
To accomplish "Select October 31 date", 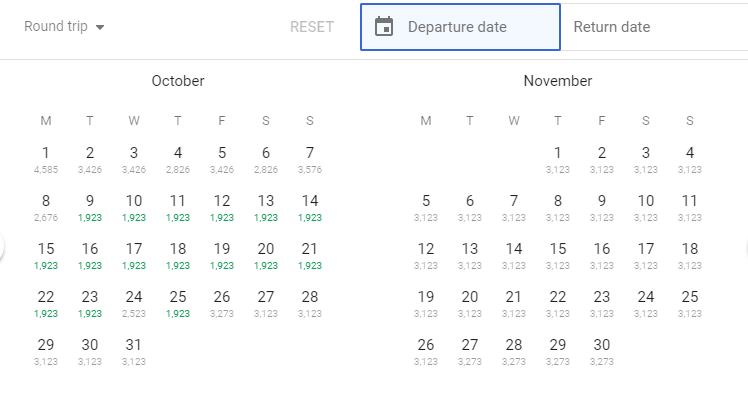I will point(134,350).
